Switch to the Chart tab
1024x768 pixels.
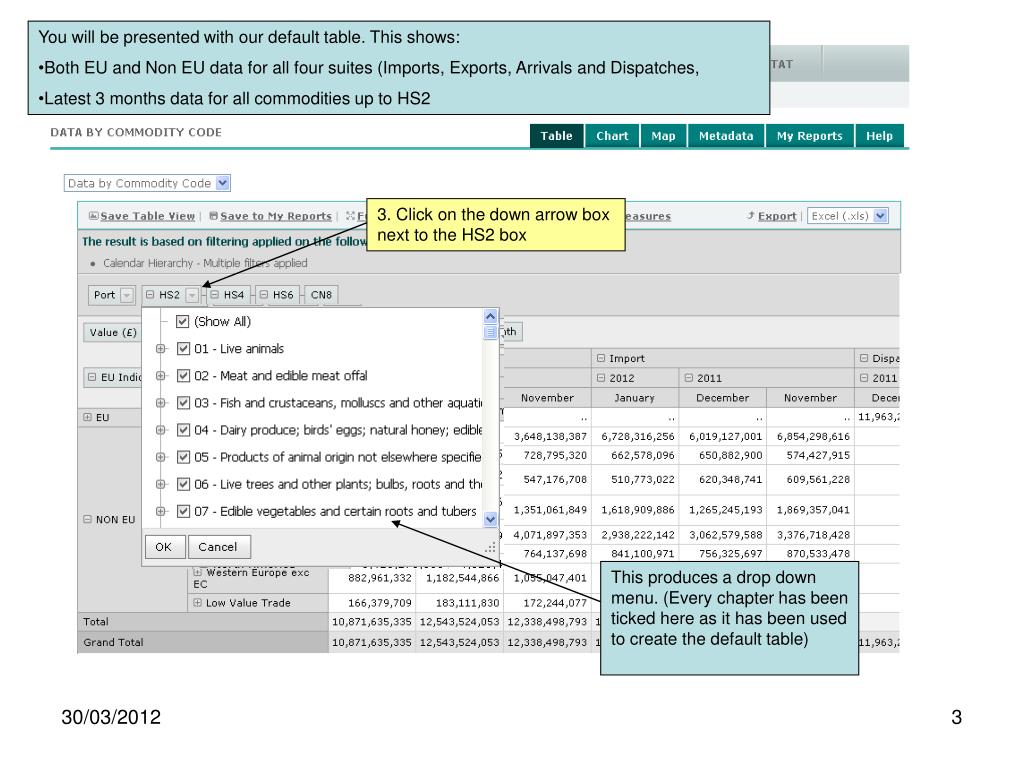pyautogui.click(x=612, y=136)
